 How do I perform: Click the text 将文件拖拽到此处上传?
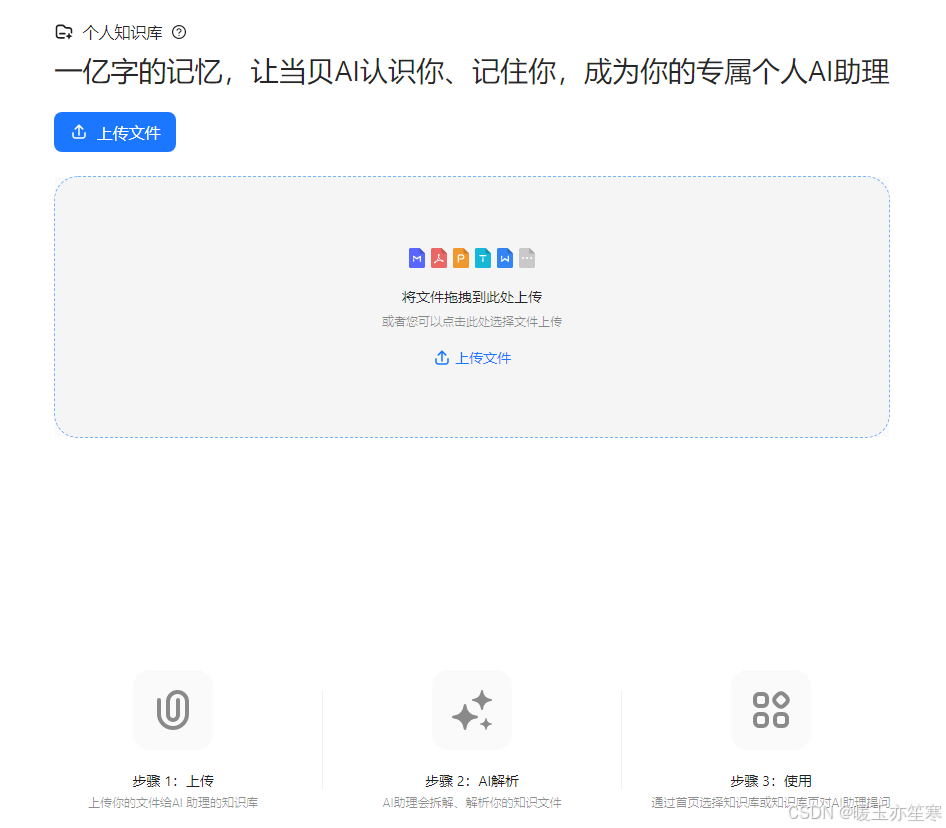coord(472,297)
